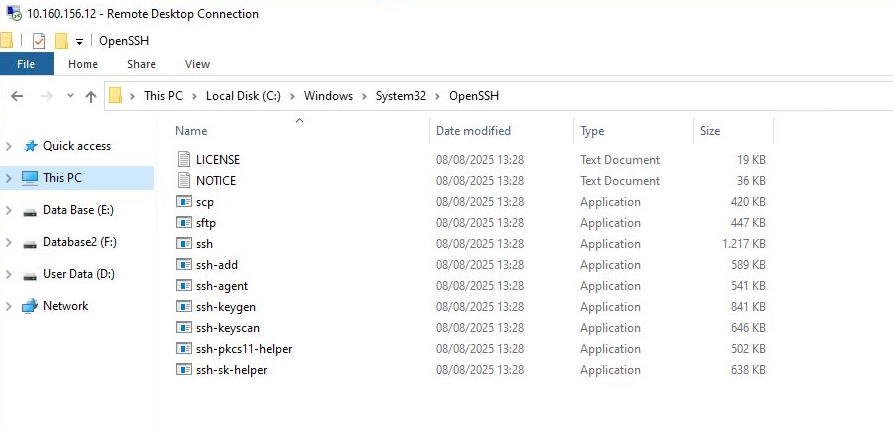Select Data Base (E:) in navigation pane
This screenshot has height=430, width=893.
(x=79, y=210)
